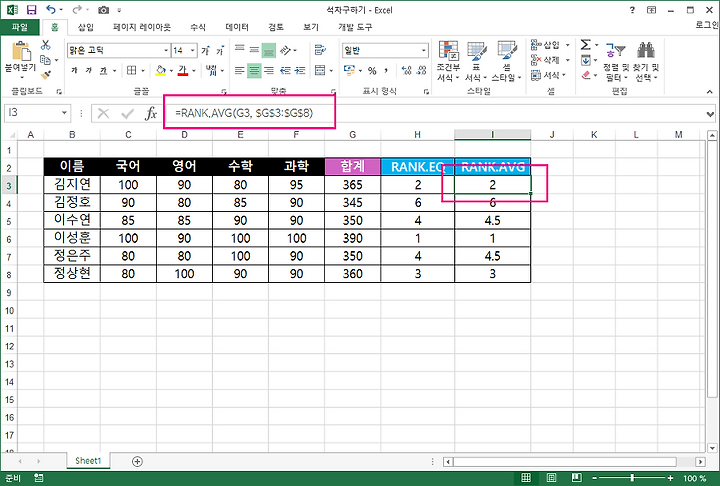The height and width of the screenshot is (486, 720).
Task: Toggle middle vertical alignment
Action: [x=254, y=50]
